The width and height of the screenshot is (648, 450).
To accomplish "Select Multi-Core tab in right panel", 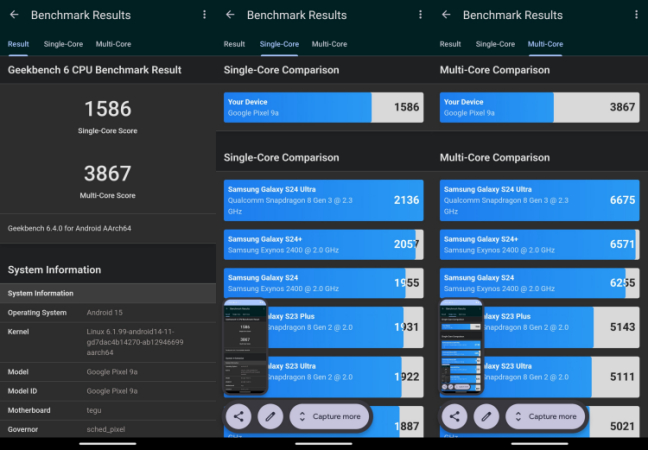I will pos(545,44).
